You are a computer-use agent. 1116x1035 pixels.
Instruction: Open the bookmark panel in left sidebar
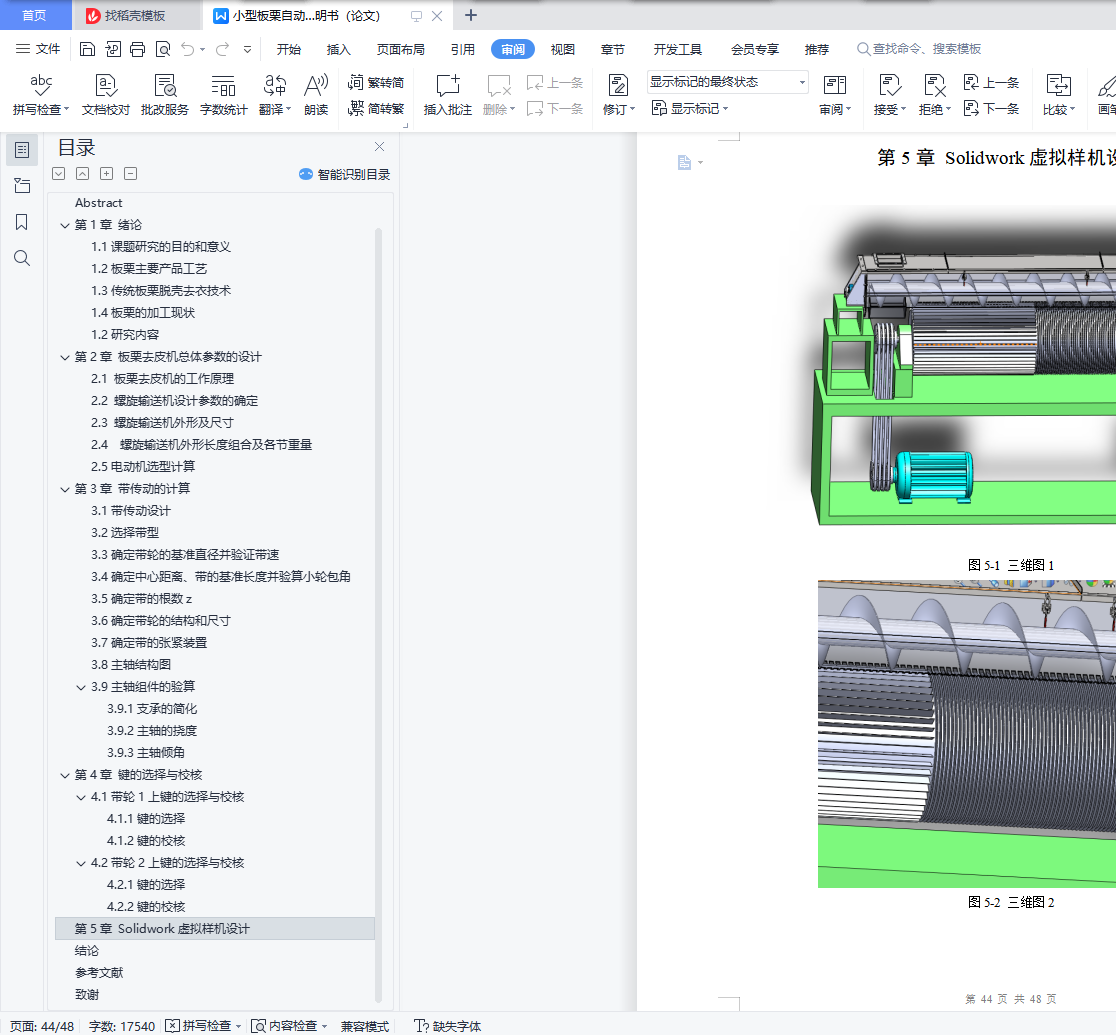(x=22, y=222)
